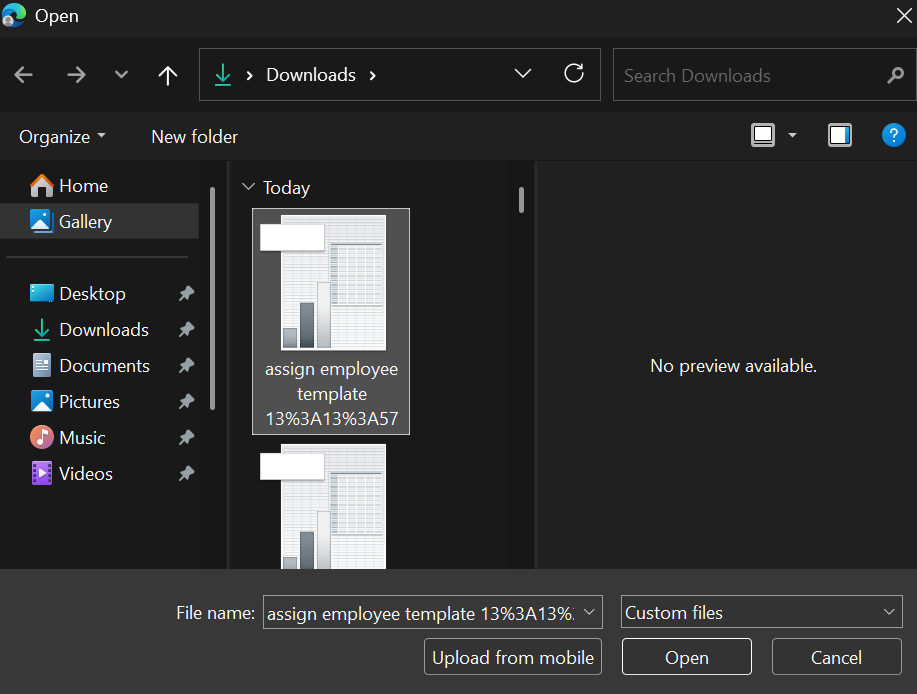
Task: Open Downloads in the sidebar
Action: [x=104, y=330]
